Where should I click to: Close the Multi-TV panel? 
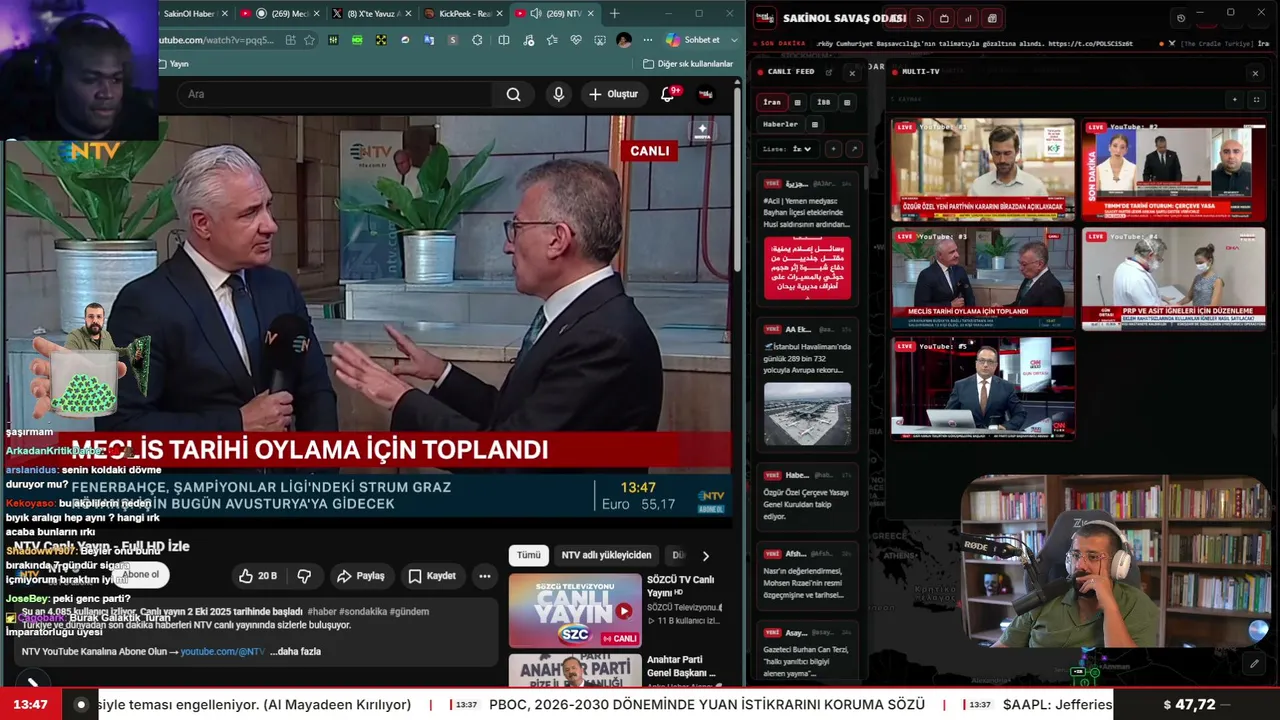[1255, 72]
